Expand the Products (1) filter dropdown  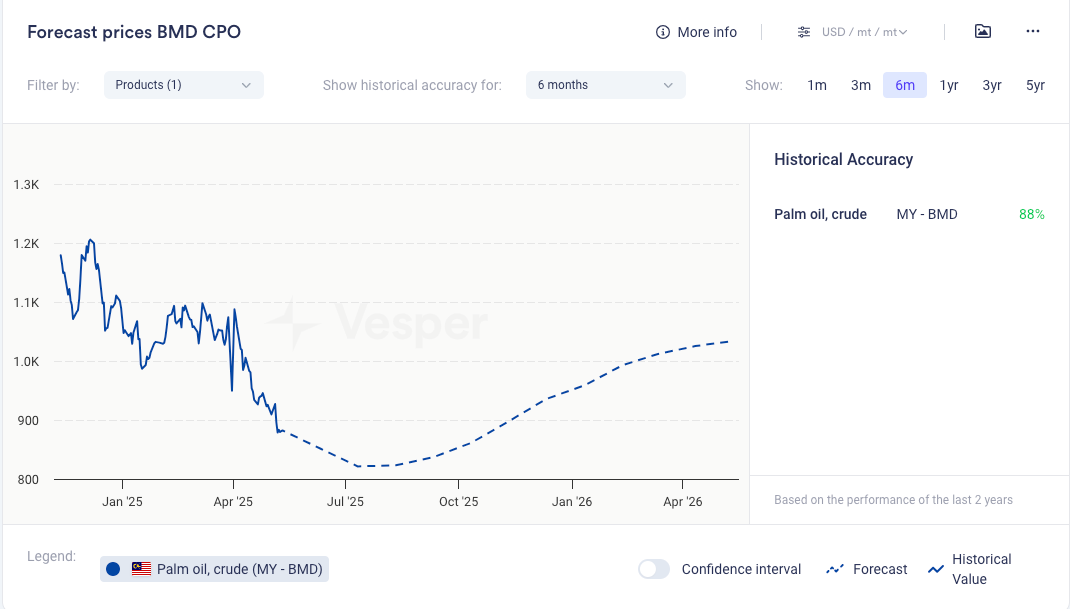[184, 85]
